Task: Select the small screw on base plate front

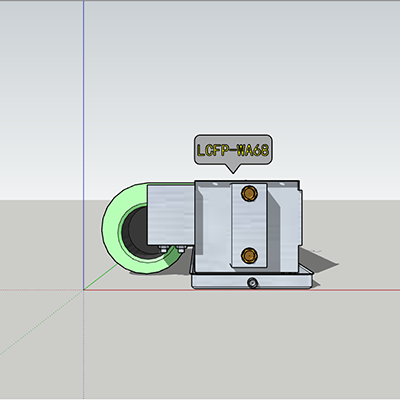Action: click(252, 283)
